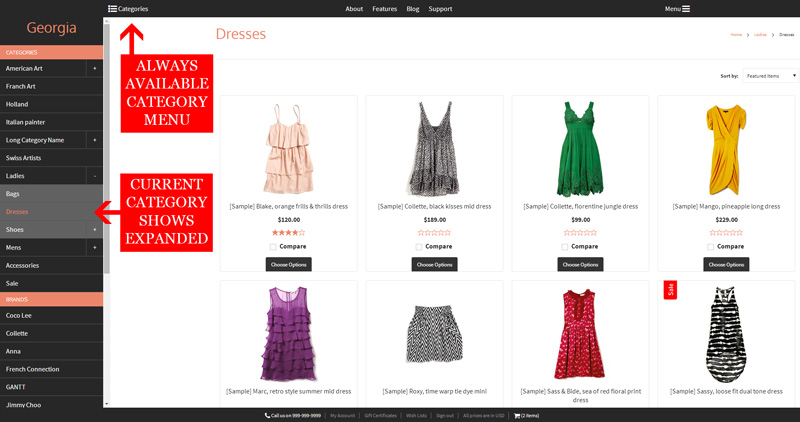Open Gift Certificates footer link
Screen dimensions: 800x422
coord(380,415)
